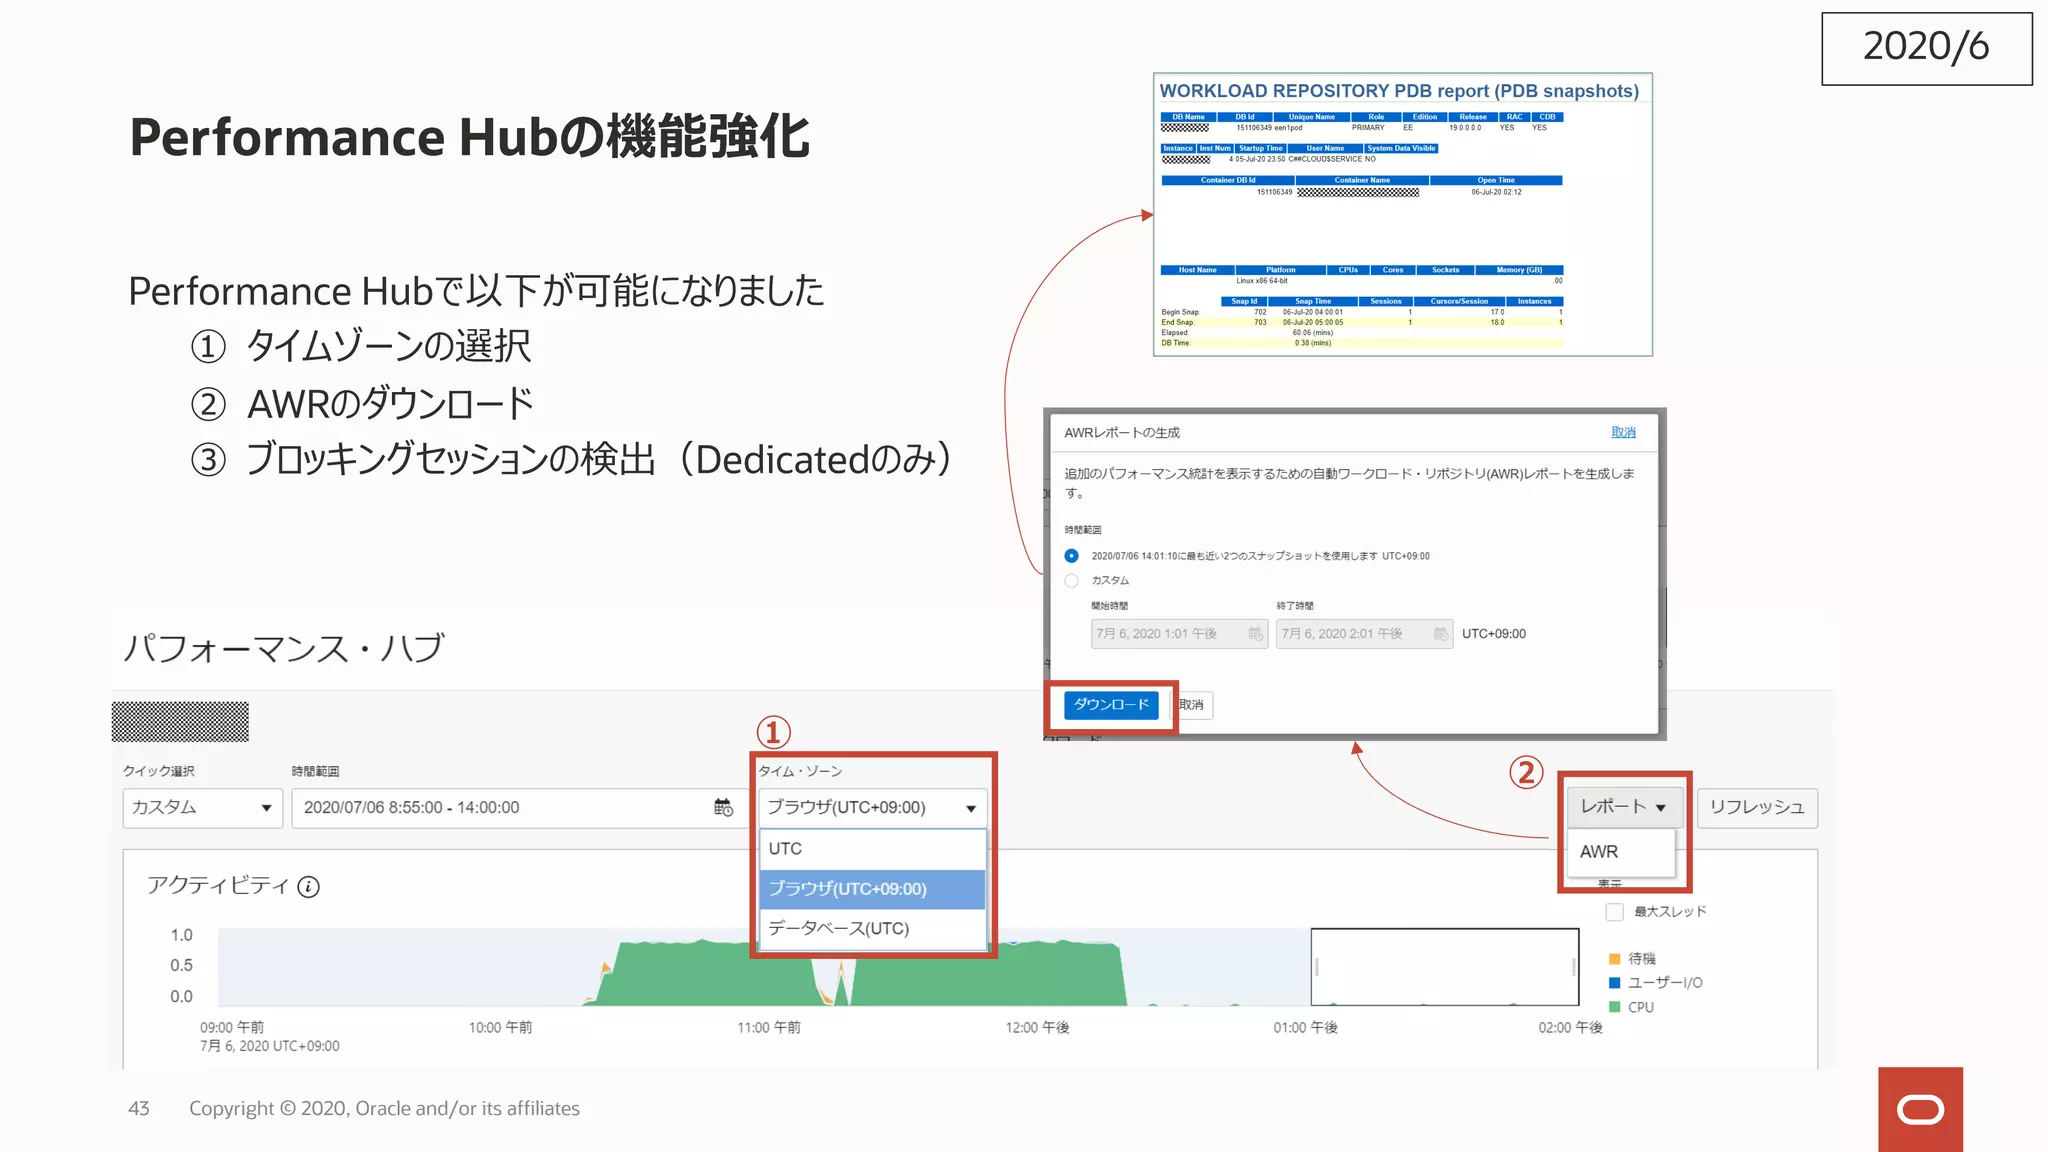Click the info icon beside アクティビティ
Screen dimensions: 2048x1152
point(309,887)
